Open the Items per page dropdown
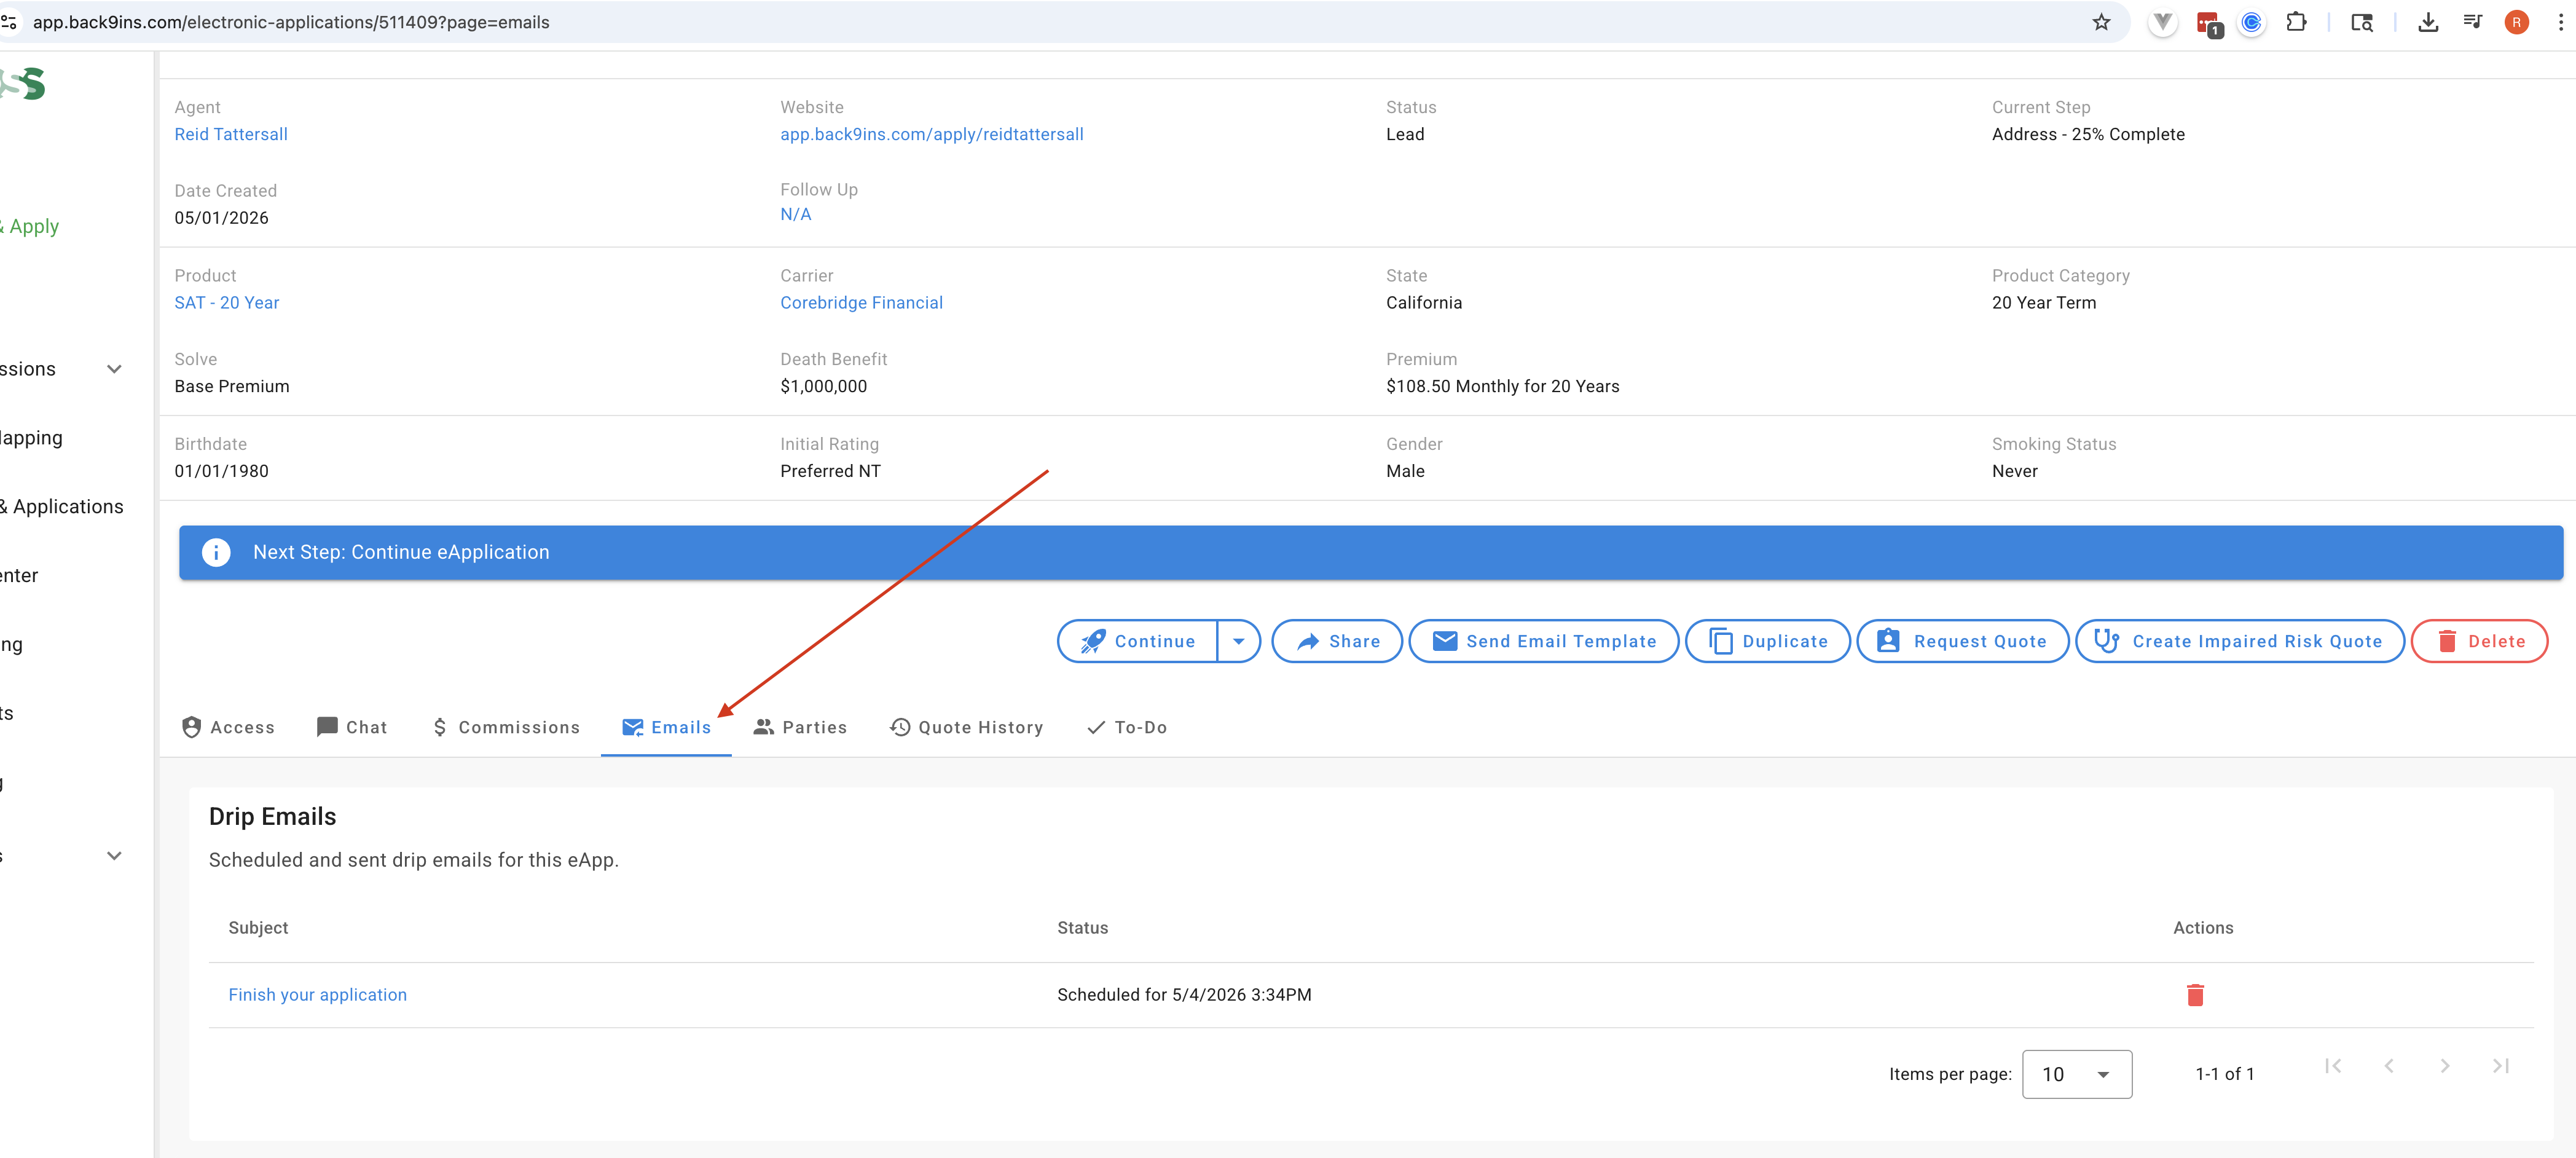 pyautogui.click(x=2077, y=1074)
